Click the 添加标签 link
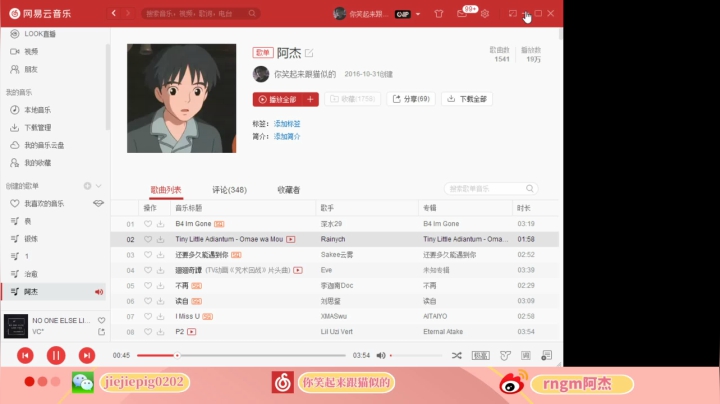The height and width of the screenshot is (404, 720). pos(287,124)
